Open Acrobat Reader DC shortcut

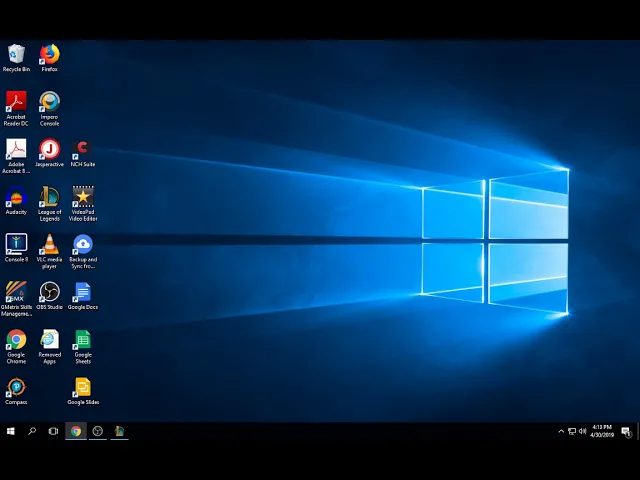pyautogui.click(x=16, y=109)
